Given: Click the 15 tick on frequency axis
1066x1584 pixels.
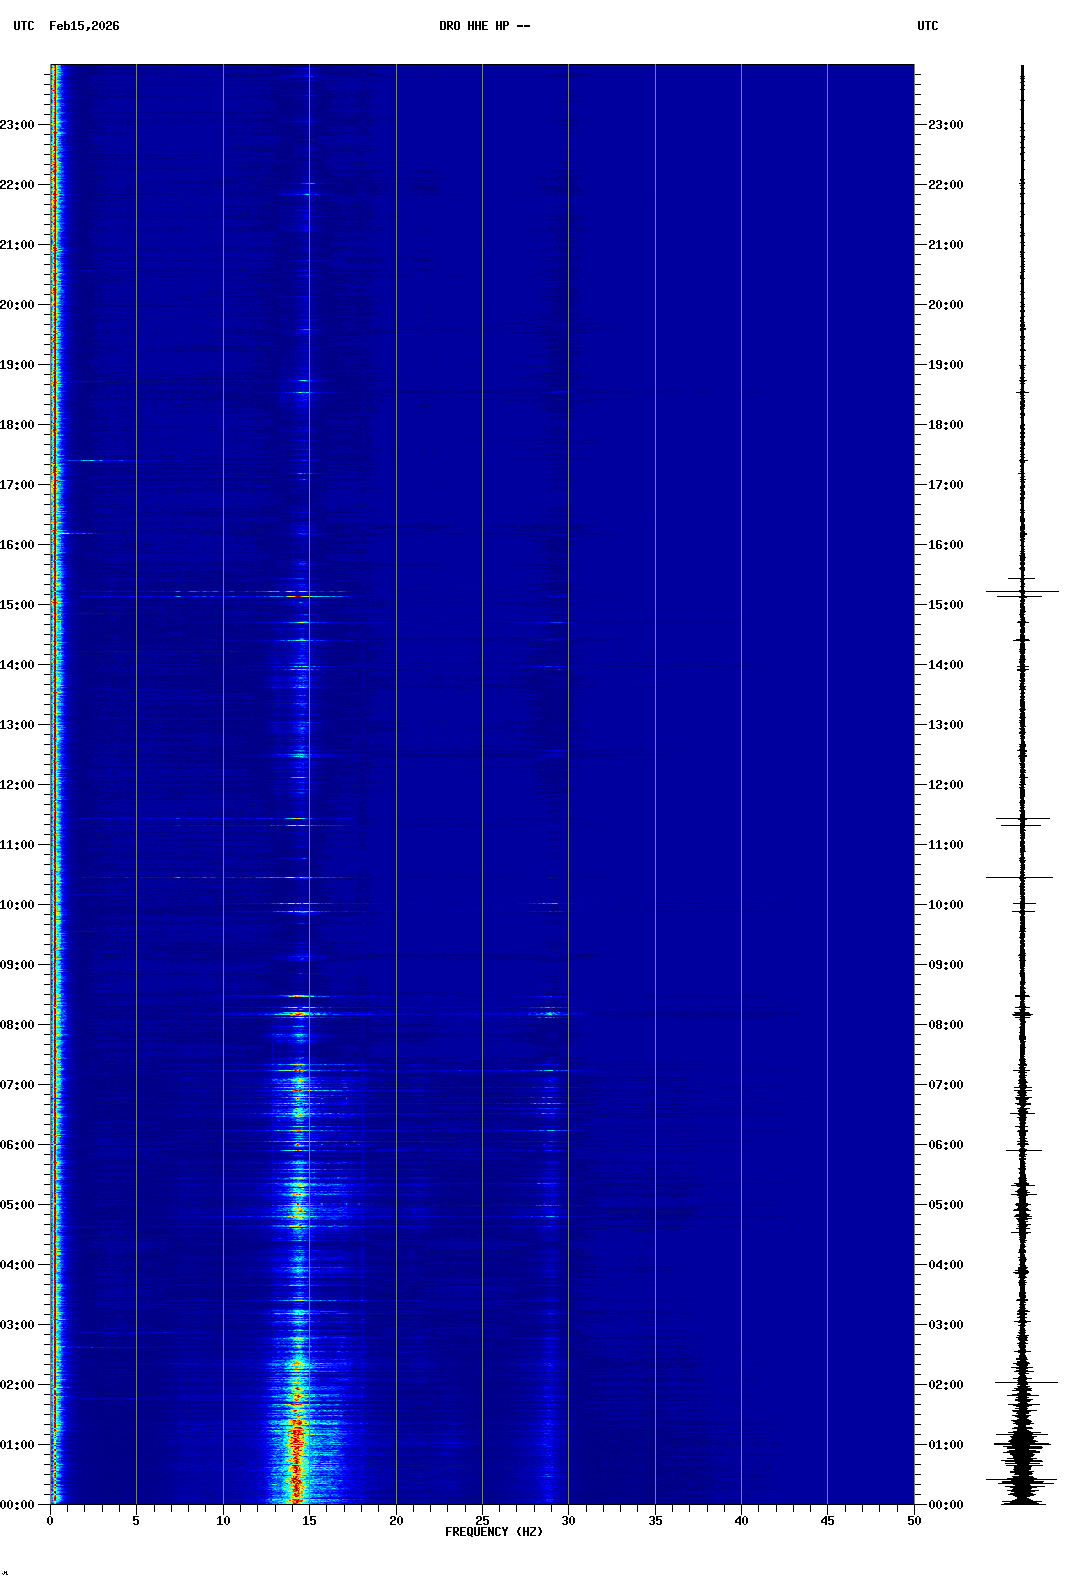Looking at the screenshot, I should click(x=309, y=1521).
